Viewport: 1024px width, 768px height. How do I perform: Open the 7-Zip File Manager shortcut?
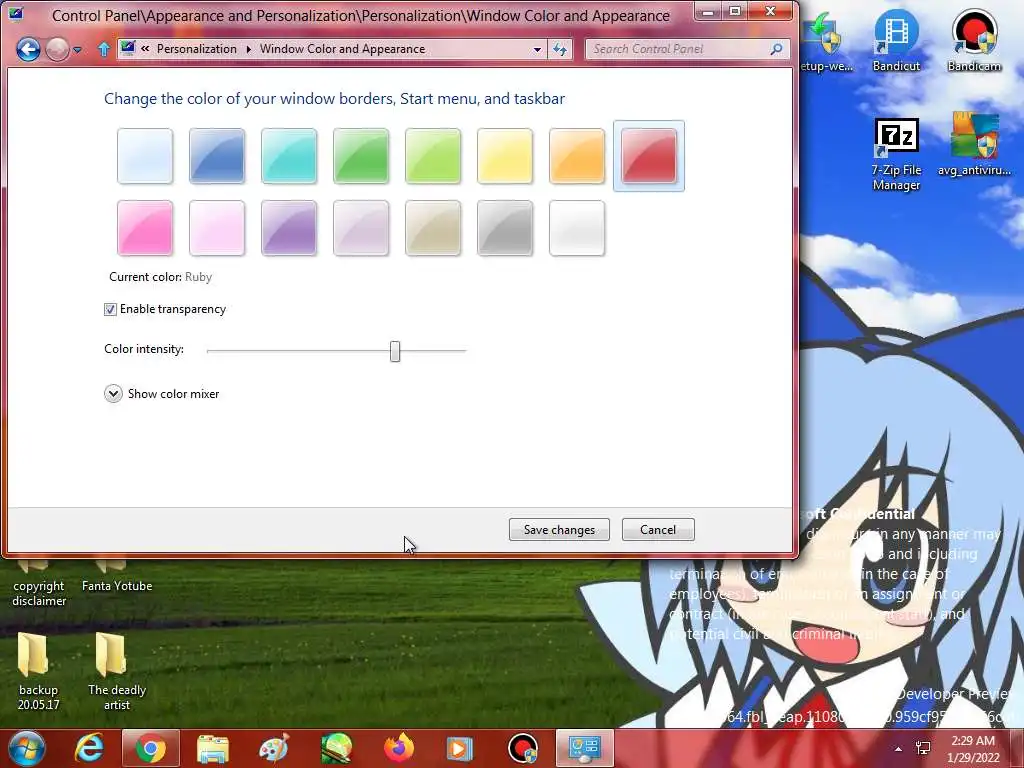click(x=896, y=155)
